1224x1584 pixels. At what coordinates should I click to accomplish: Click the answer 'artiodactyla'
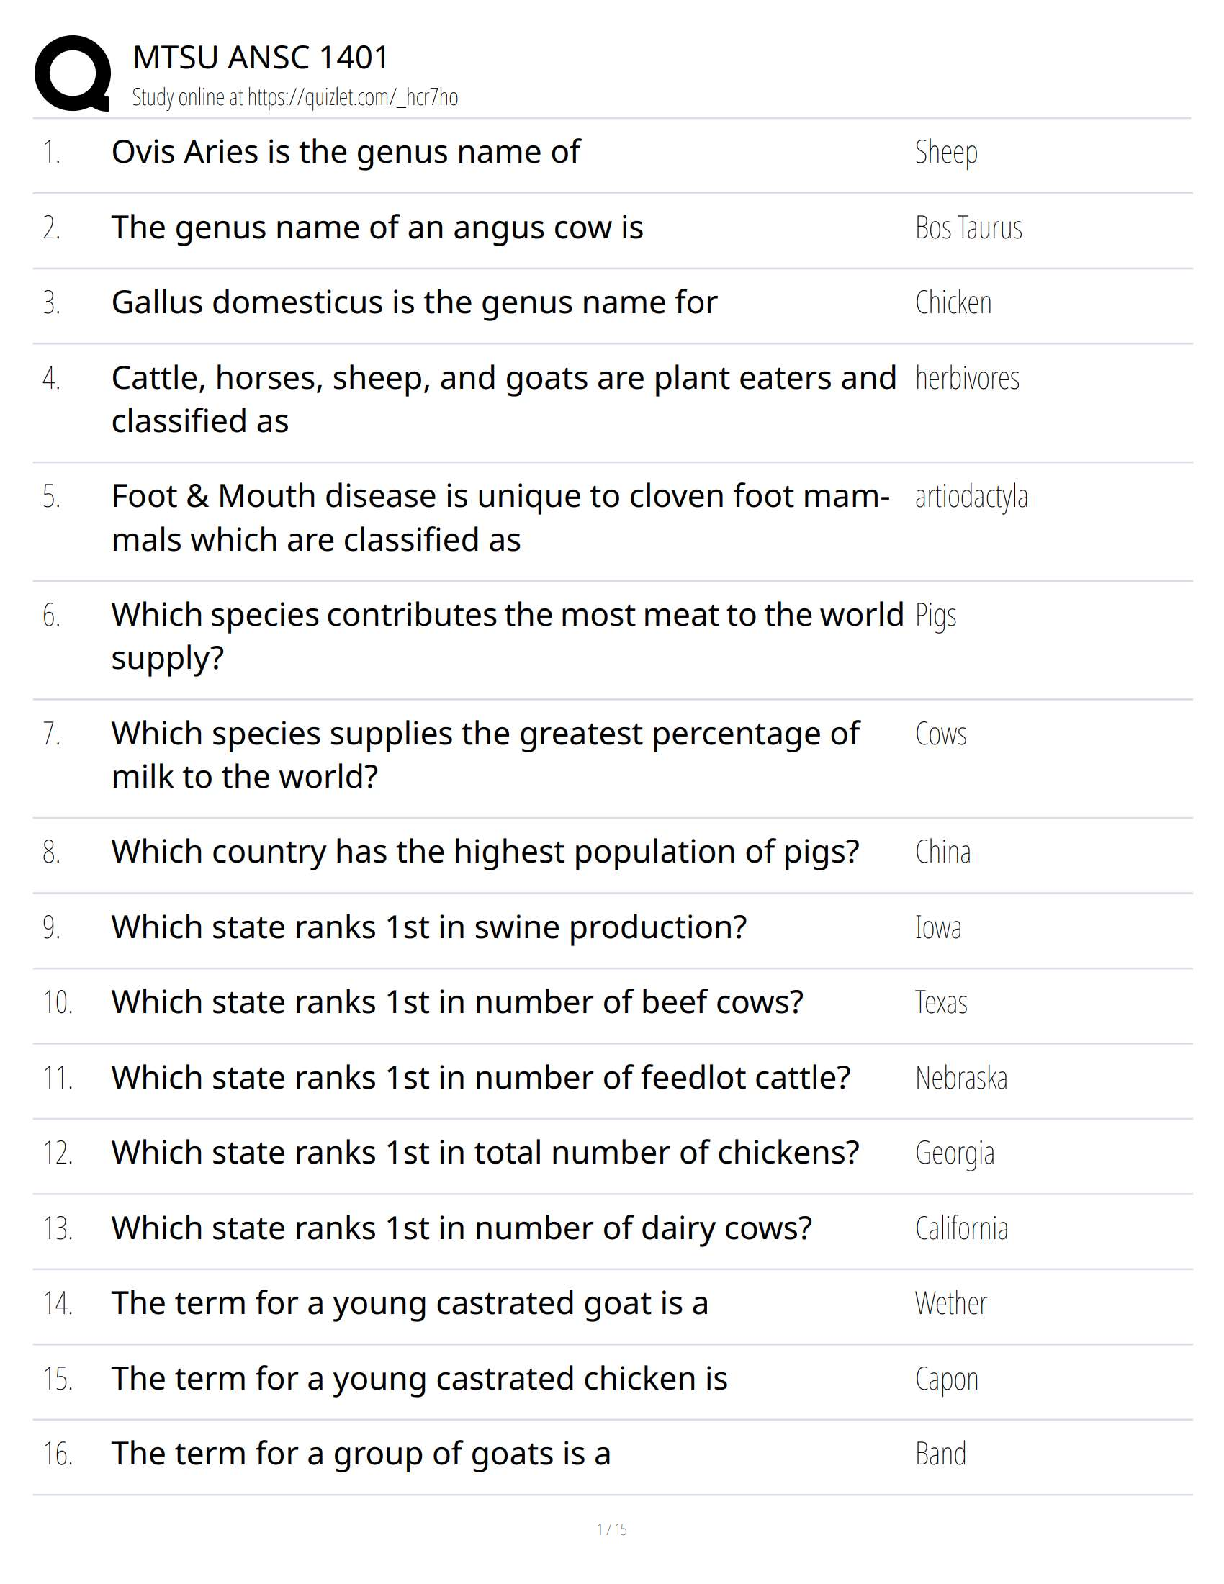tap(971, 497)
